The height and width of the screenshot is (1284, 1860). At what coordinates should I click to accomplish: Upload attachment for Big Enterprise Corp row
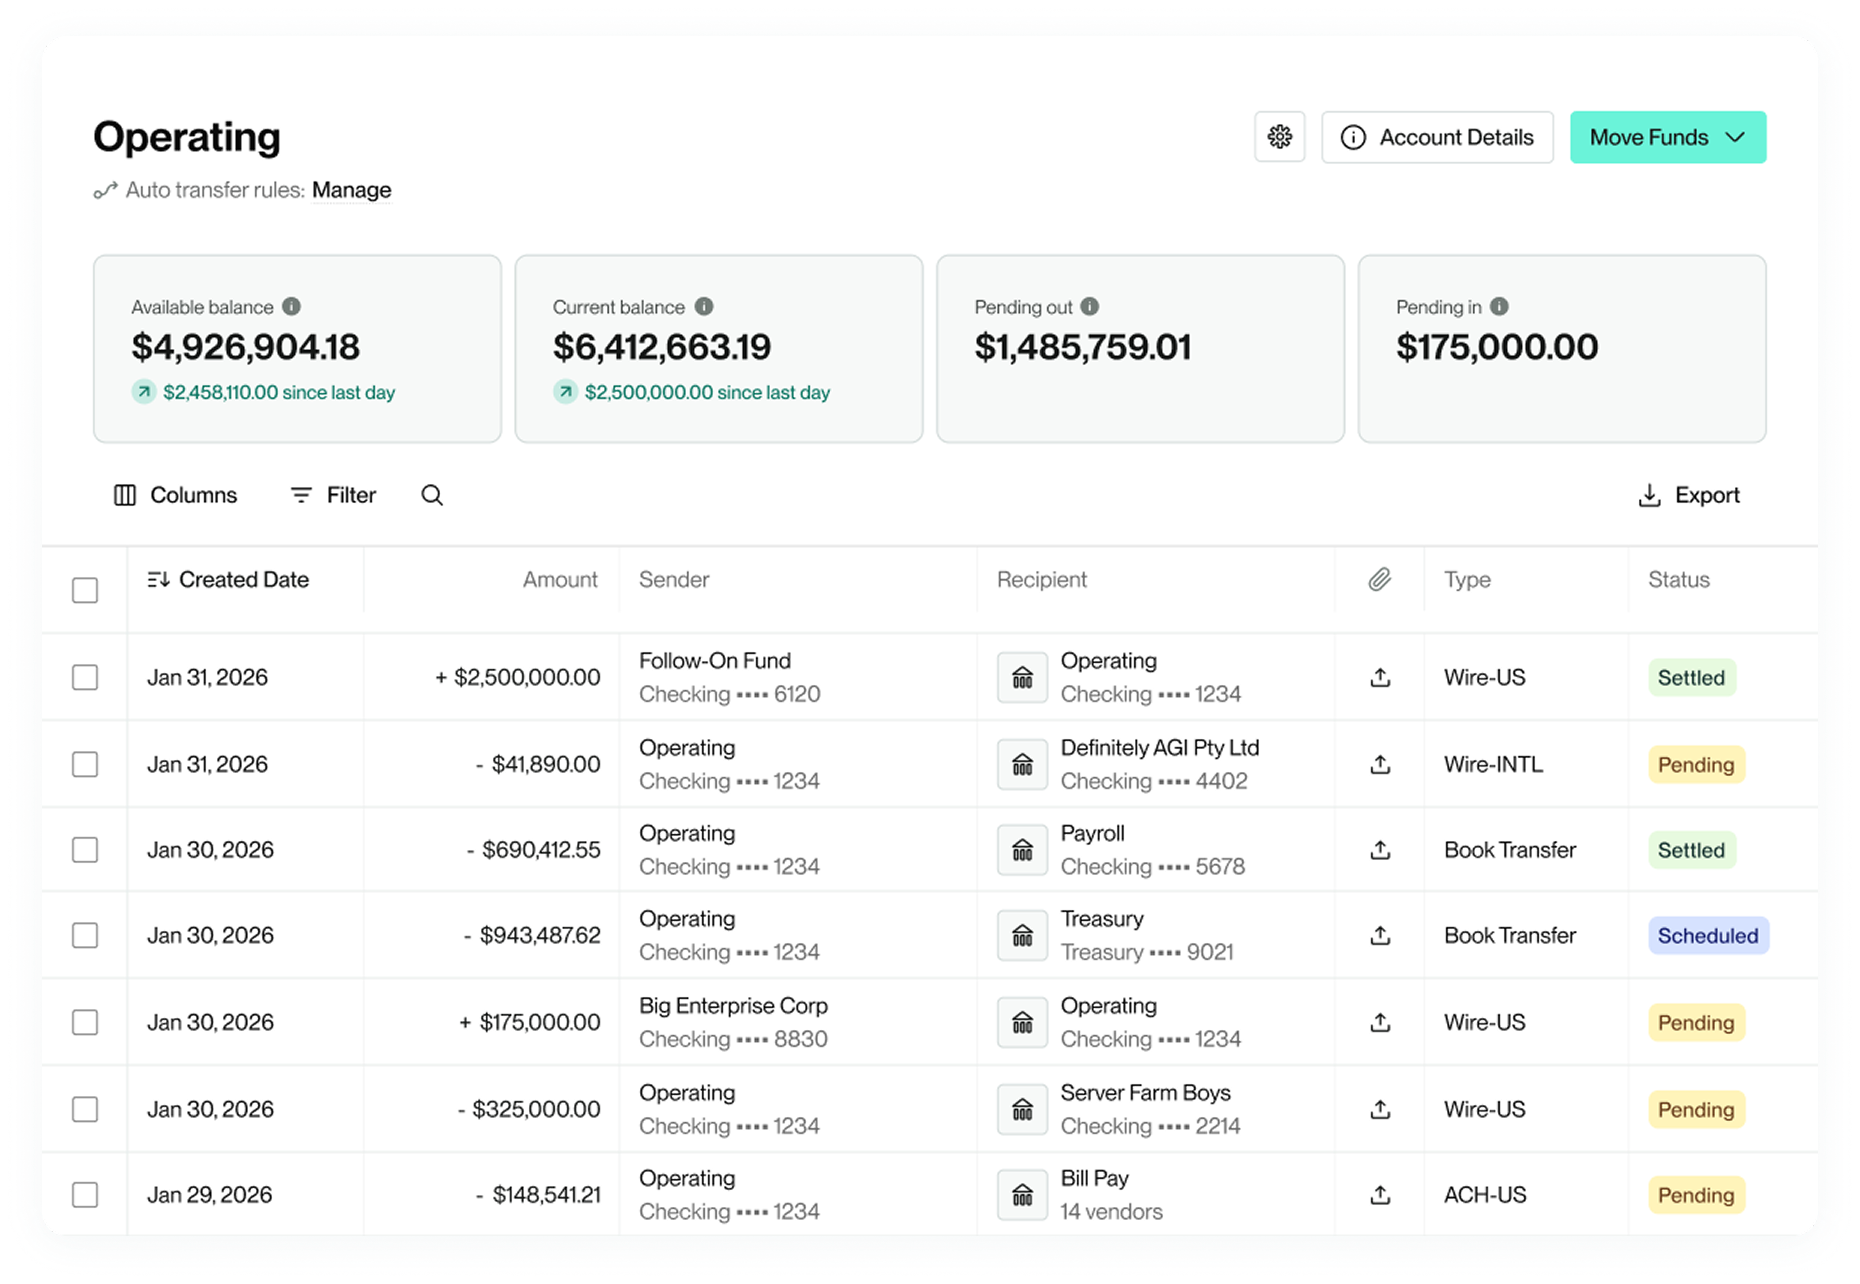click(x=1380, y=1022)
